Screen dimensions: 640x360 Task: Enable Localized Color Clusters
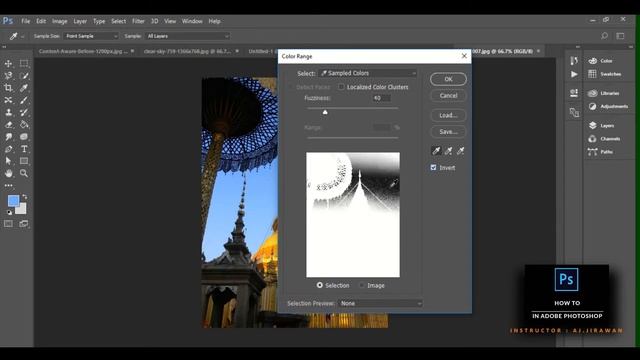[x=341, y=87]
